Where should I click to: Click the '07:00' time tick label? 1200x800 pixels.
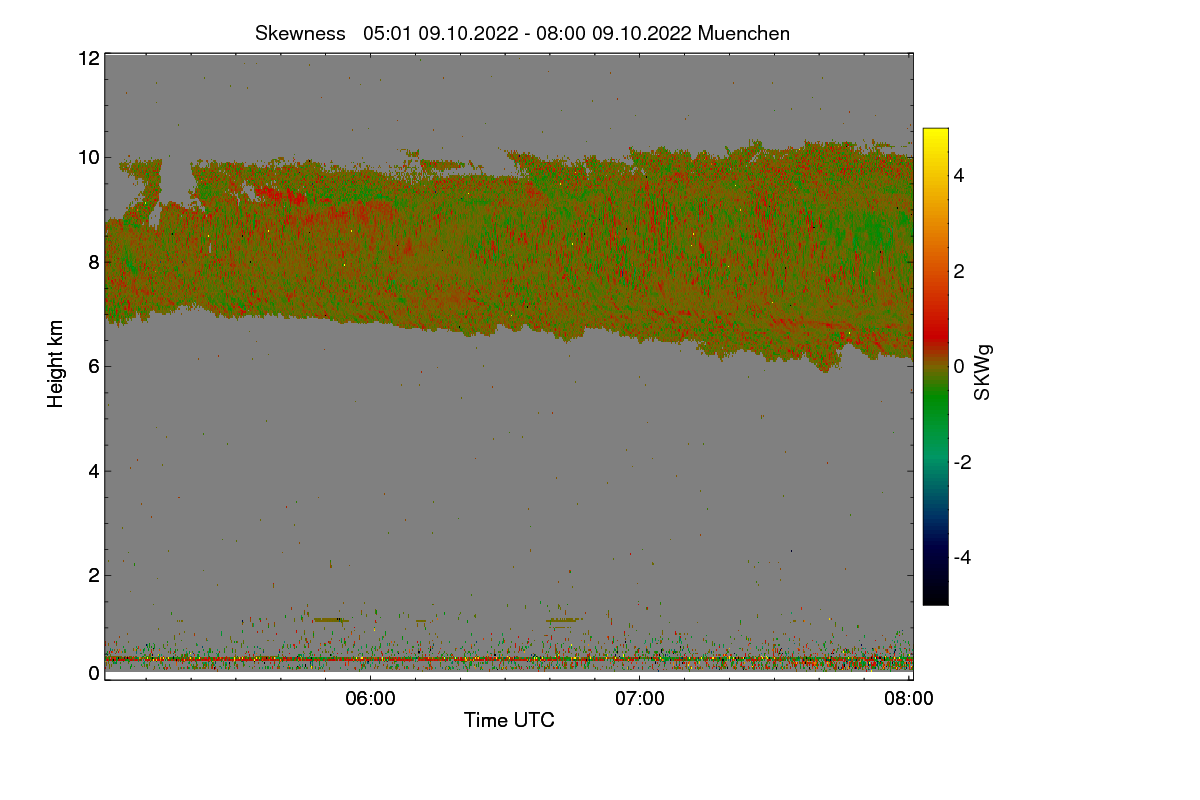coord(639,699)
